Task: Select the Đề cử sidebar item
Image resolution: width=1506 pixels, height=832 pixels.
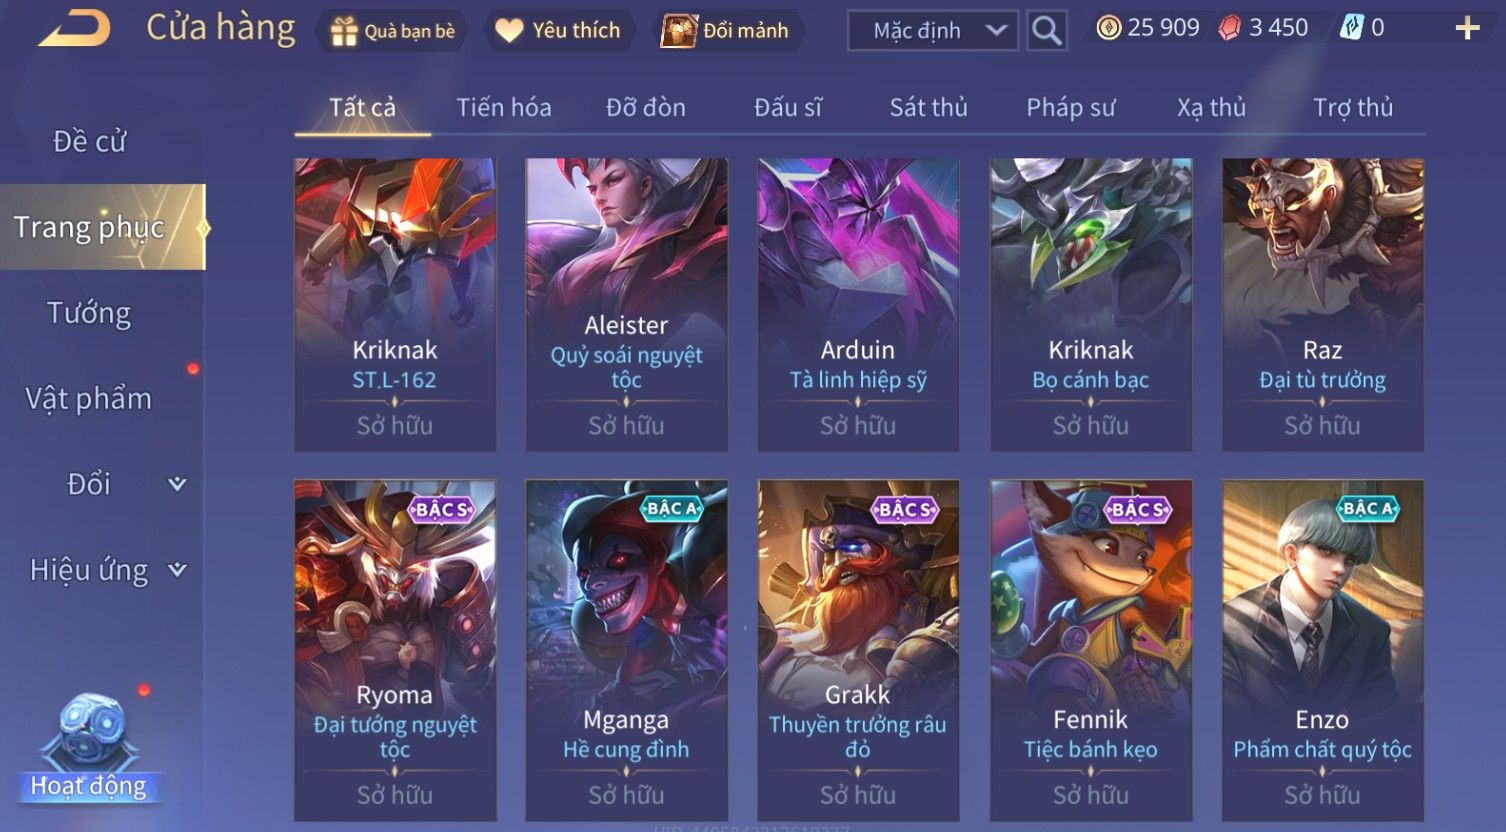Action: click(x=89, y=142)
